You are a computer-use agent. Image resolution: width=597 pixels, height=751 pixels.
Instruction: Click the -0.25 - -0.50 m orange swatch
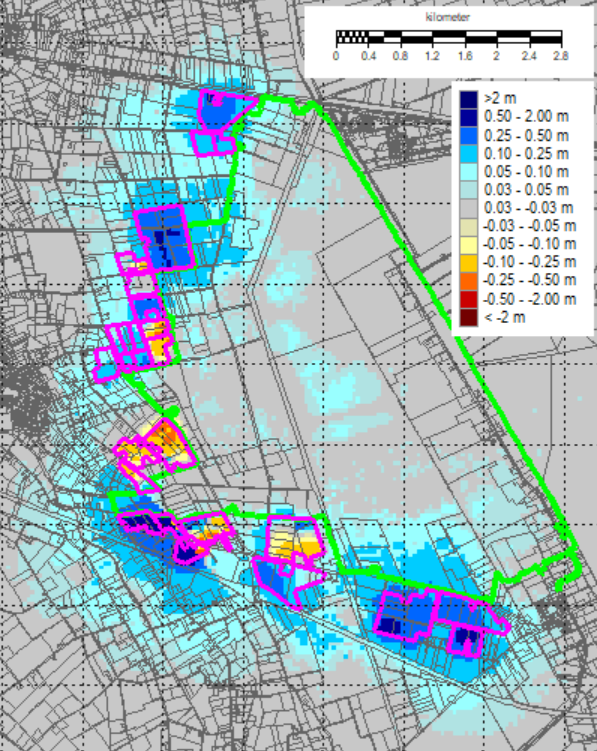click(469, 281)
